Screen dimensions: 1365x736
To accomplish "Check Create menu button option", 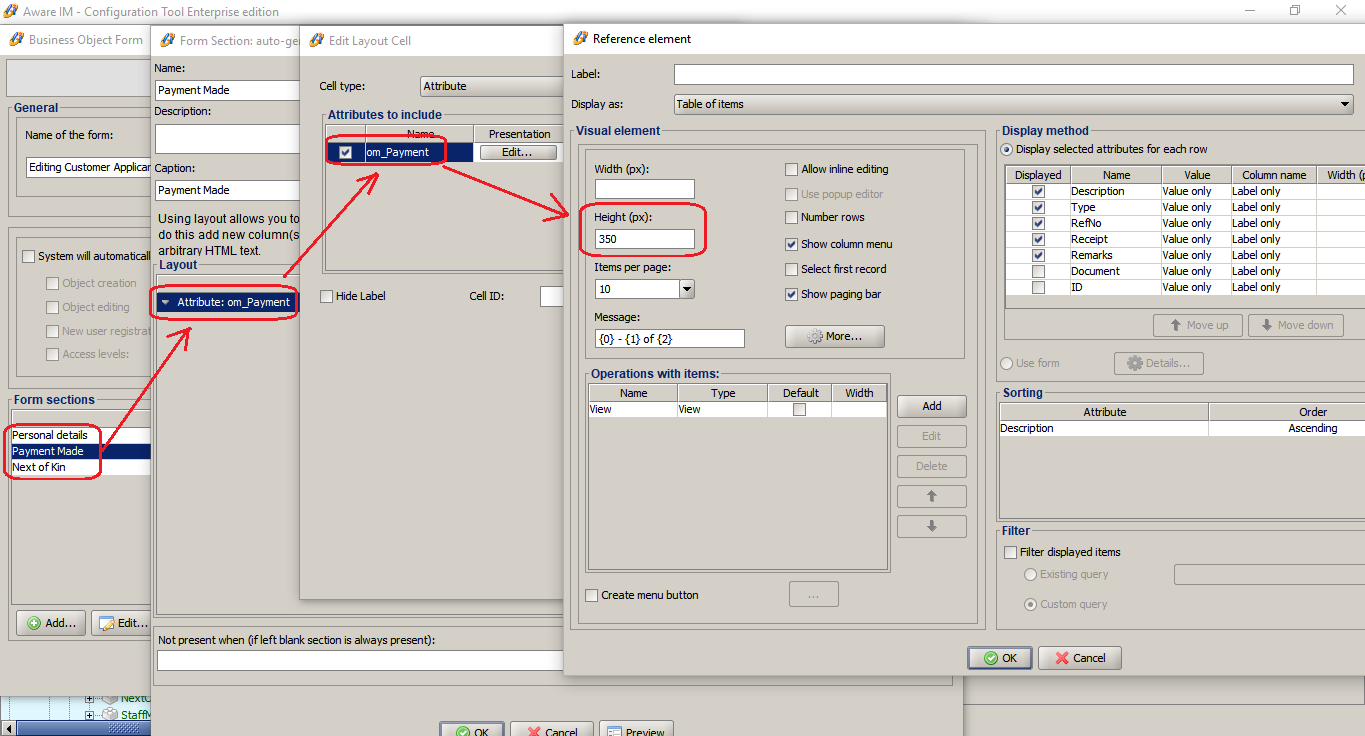I will 592,595.
